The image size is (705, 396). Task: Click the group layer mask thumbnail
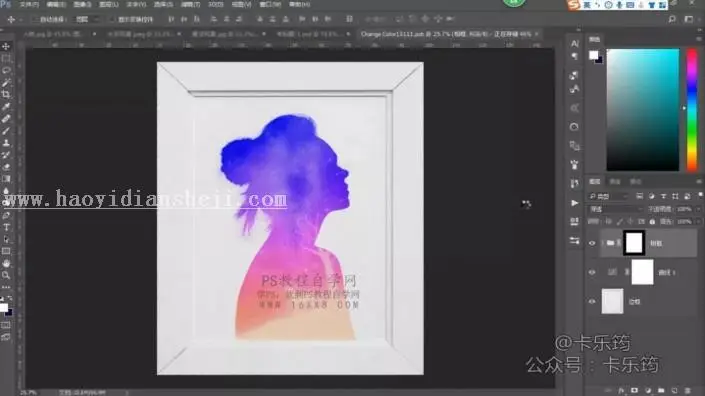point(634,243)
